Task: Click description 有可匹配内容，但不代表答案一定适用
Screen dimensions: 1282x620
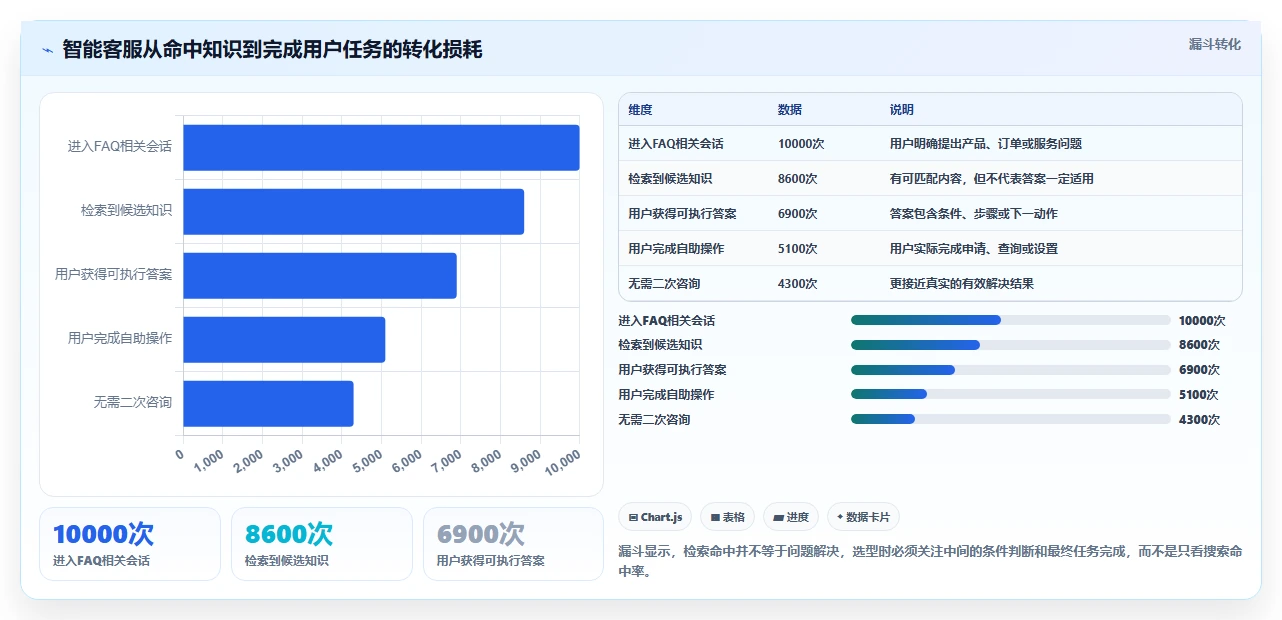Action: click(991, 179)
